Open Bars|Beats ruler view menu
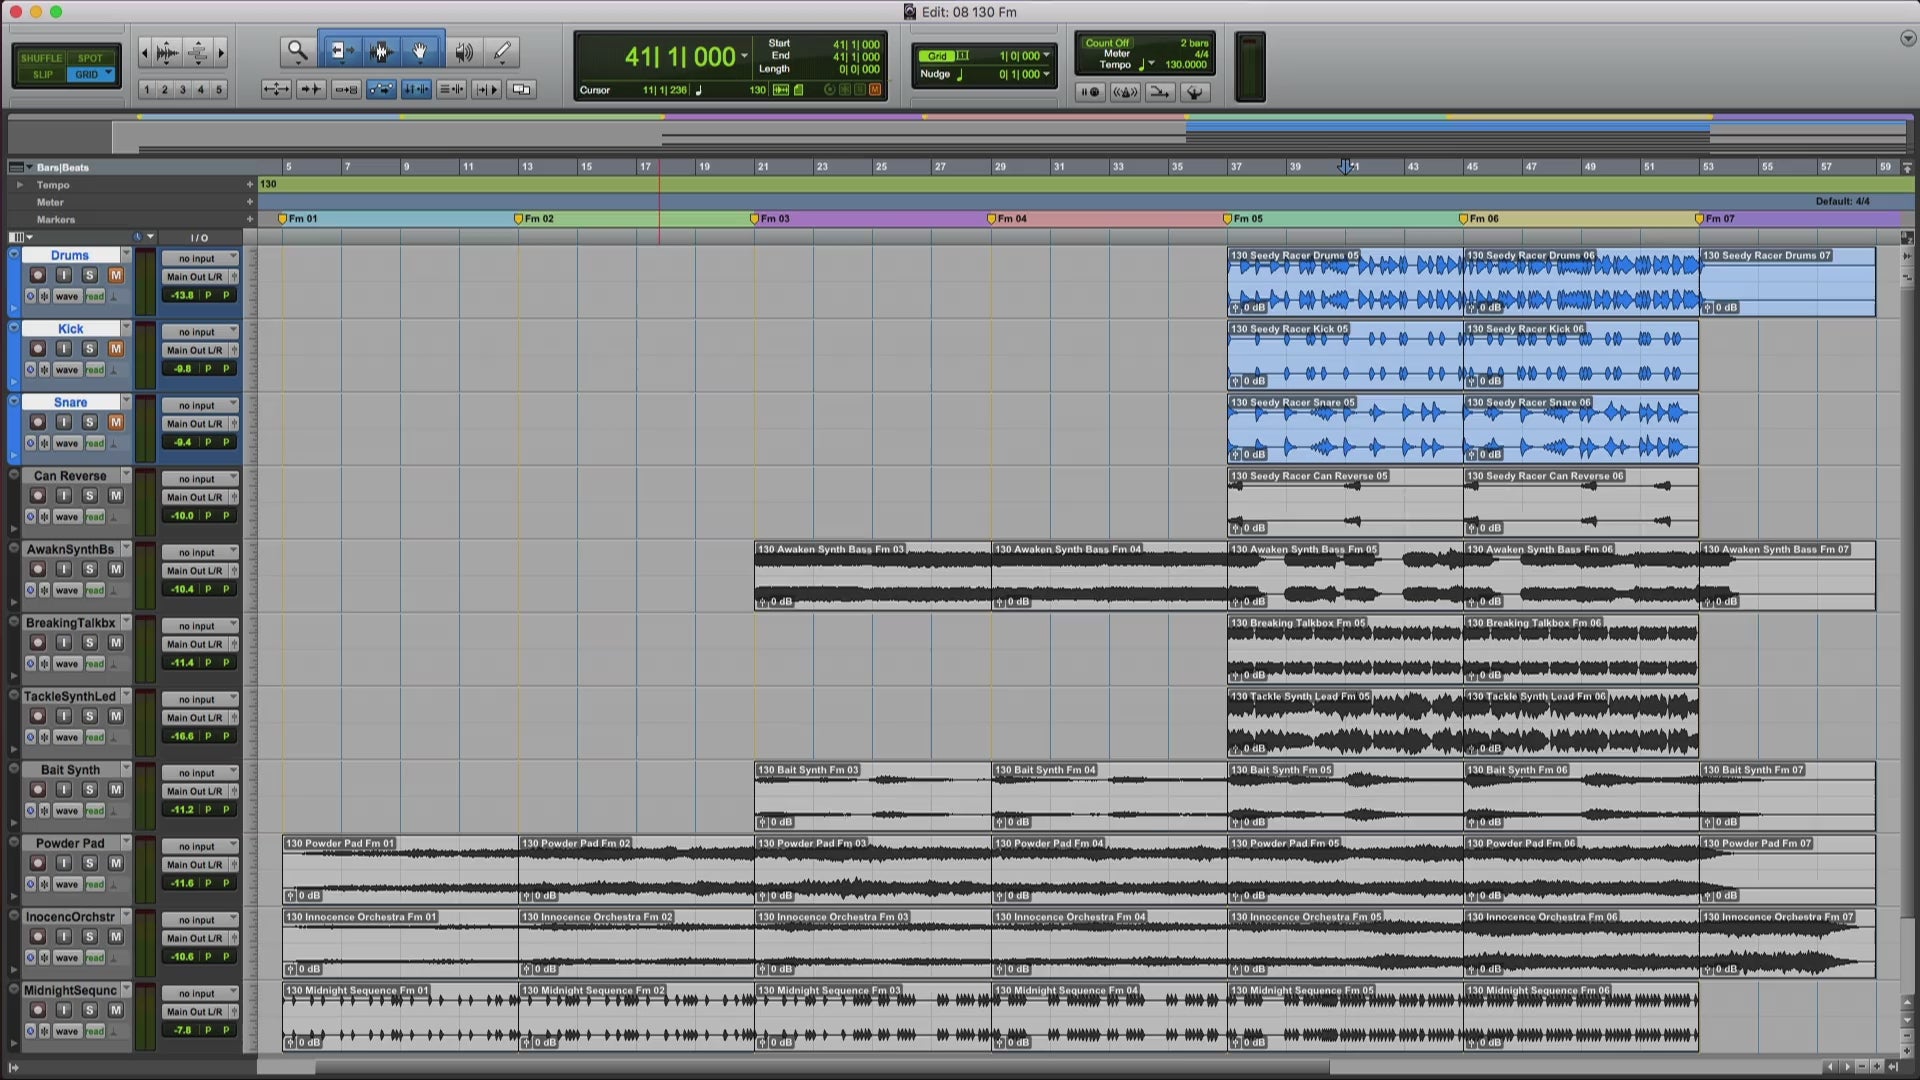1920x1080 pixels. click(19, 167)
